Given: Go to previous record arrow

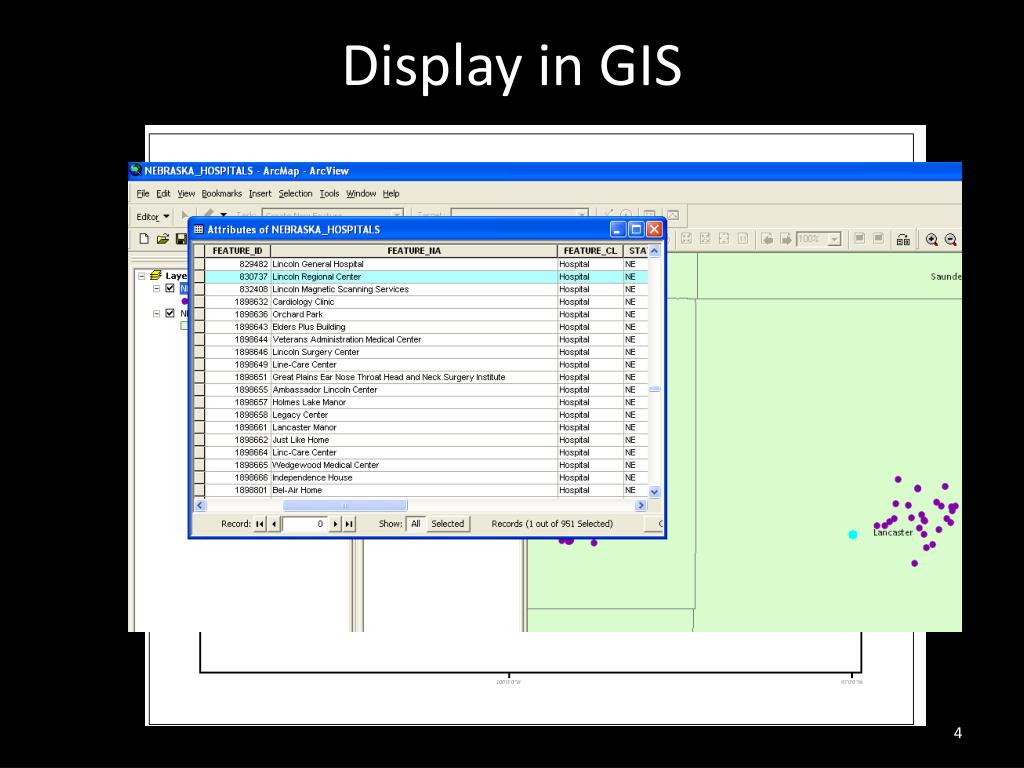Looking at the screenshot, I should click(x=274, y=524).
